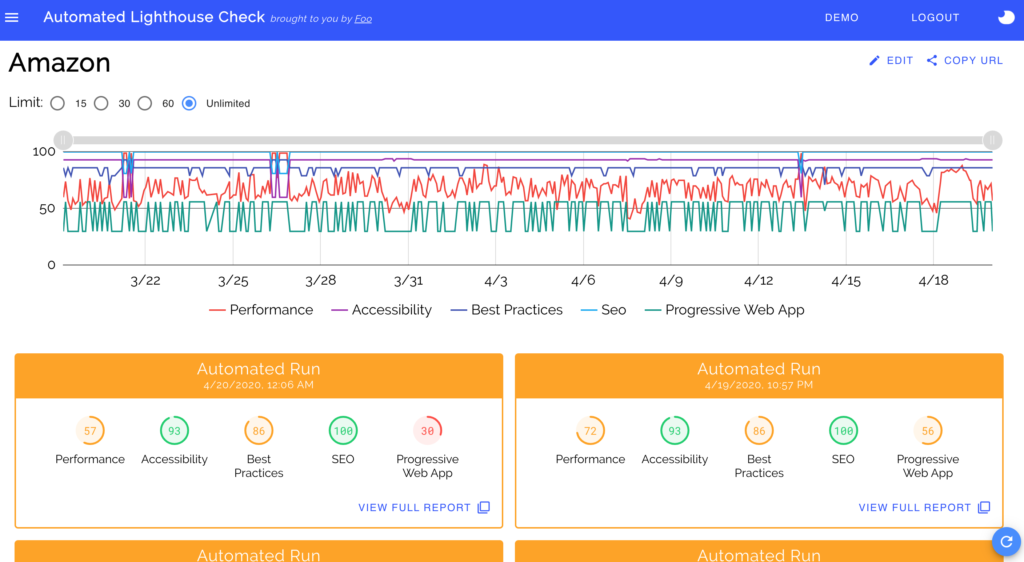Click the pencil Edit icon
Image resolution: width=1024 pixels, height=562 pixels.
tap(874, 61)
